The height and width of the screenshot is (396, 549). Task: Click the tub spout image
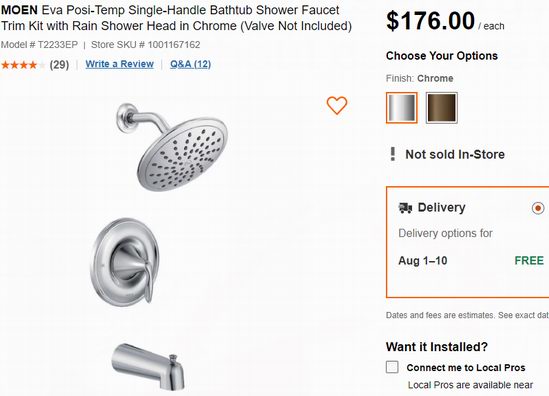[148, 367]
